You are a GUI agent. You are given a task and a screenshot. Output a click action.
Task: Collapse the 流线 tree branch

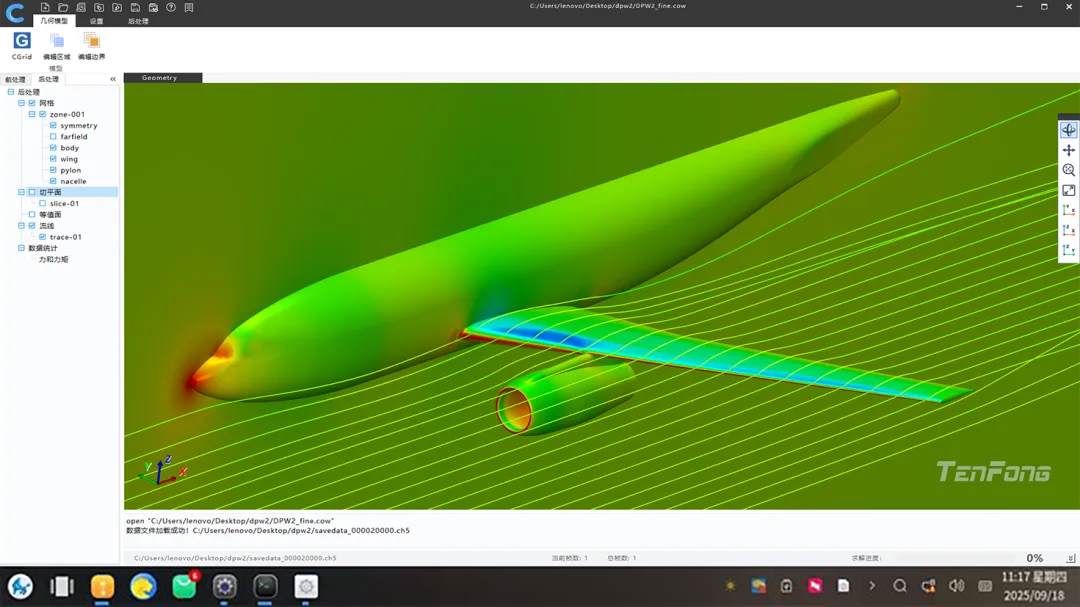(x=21, y=226)
